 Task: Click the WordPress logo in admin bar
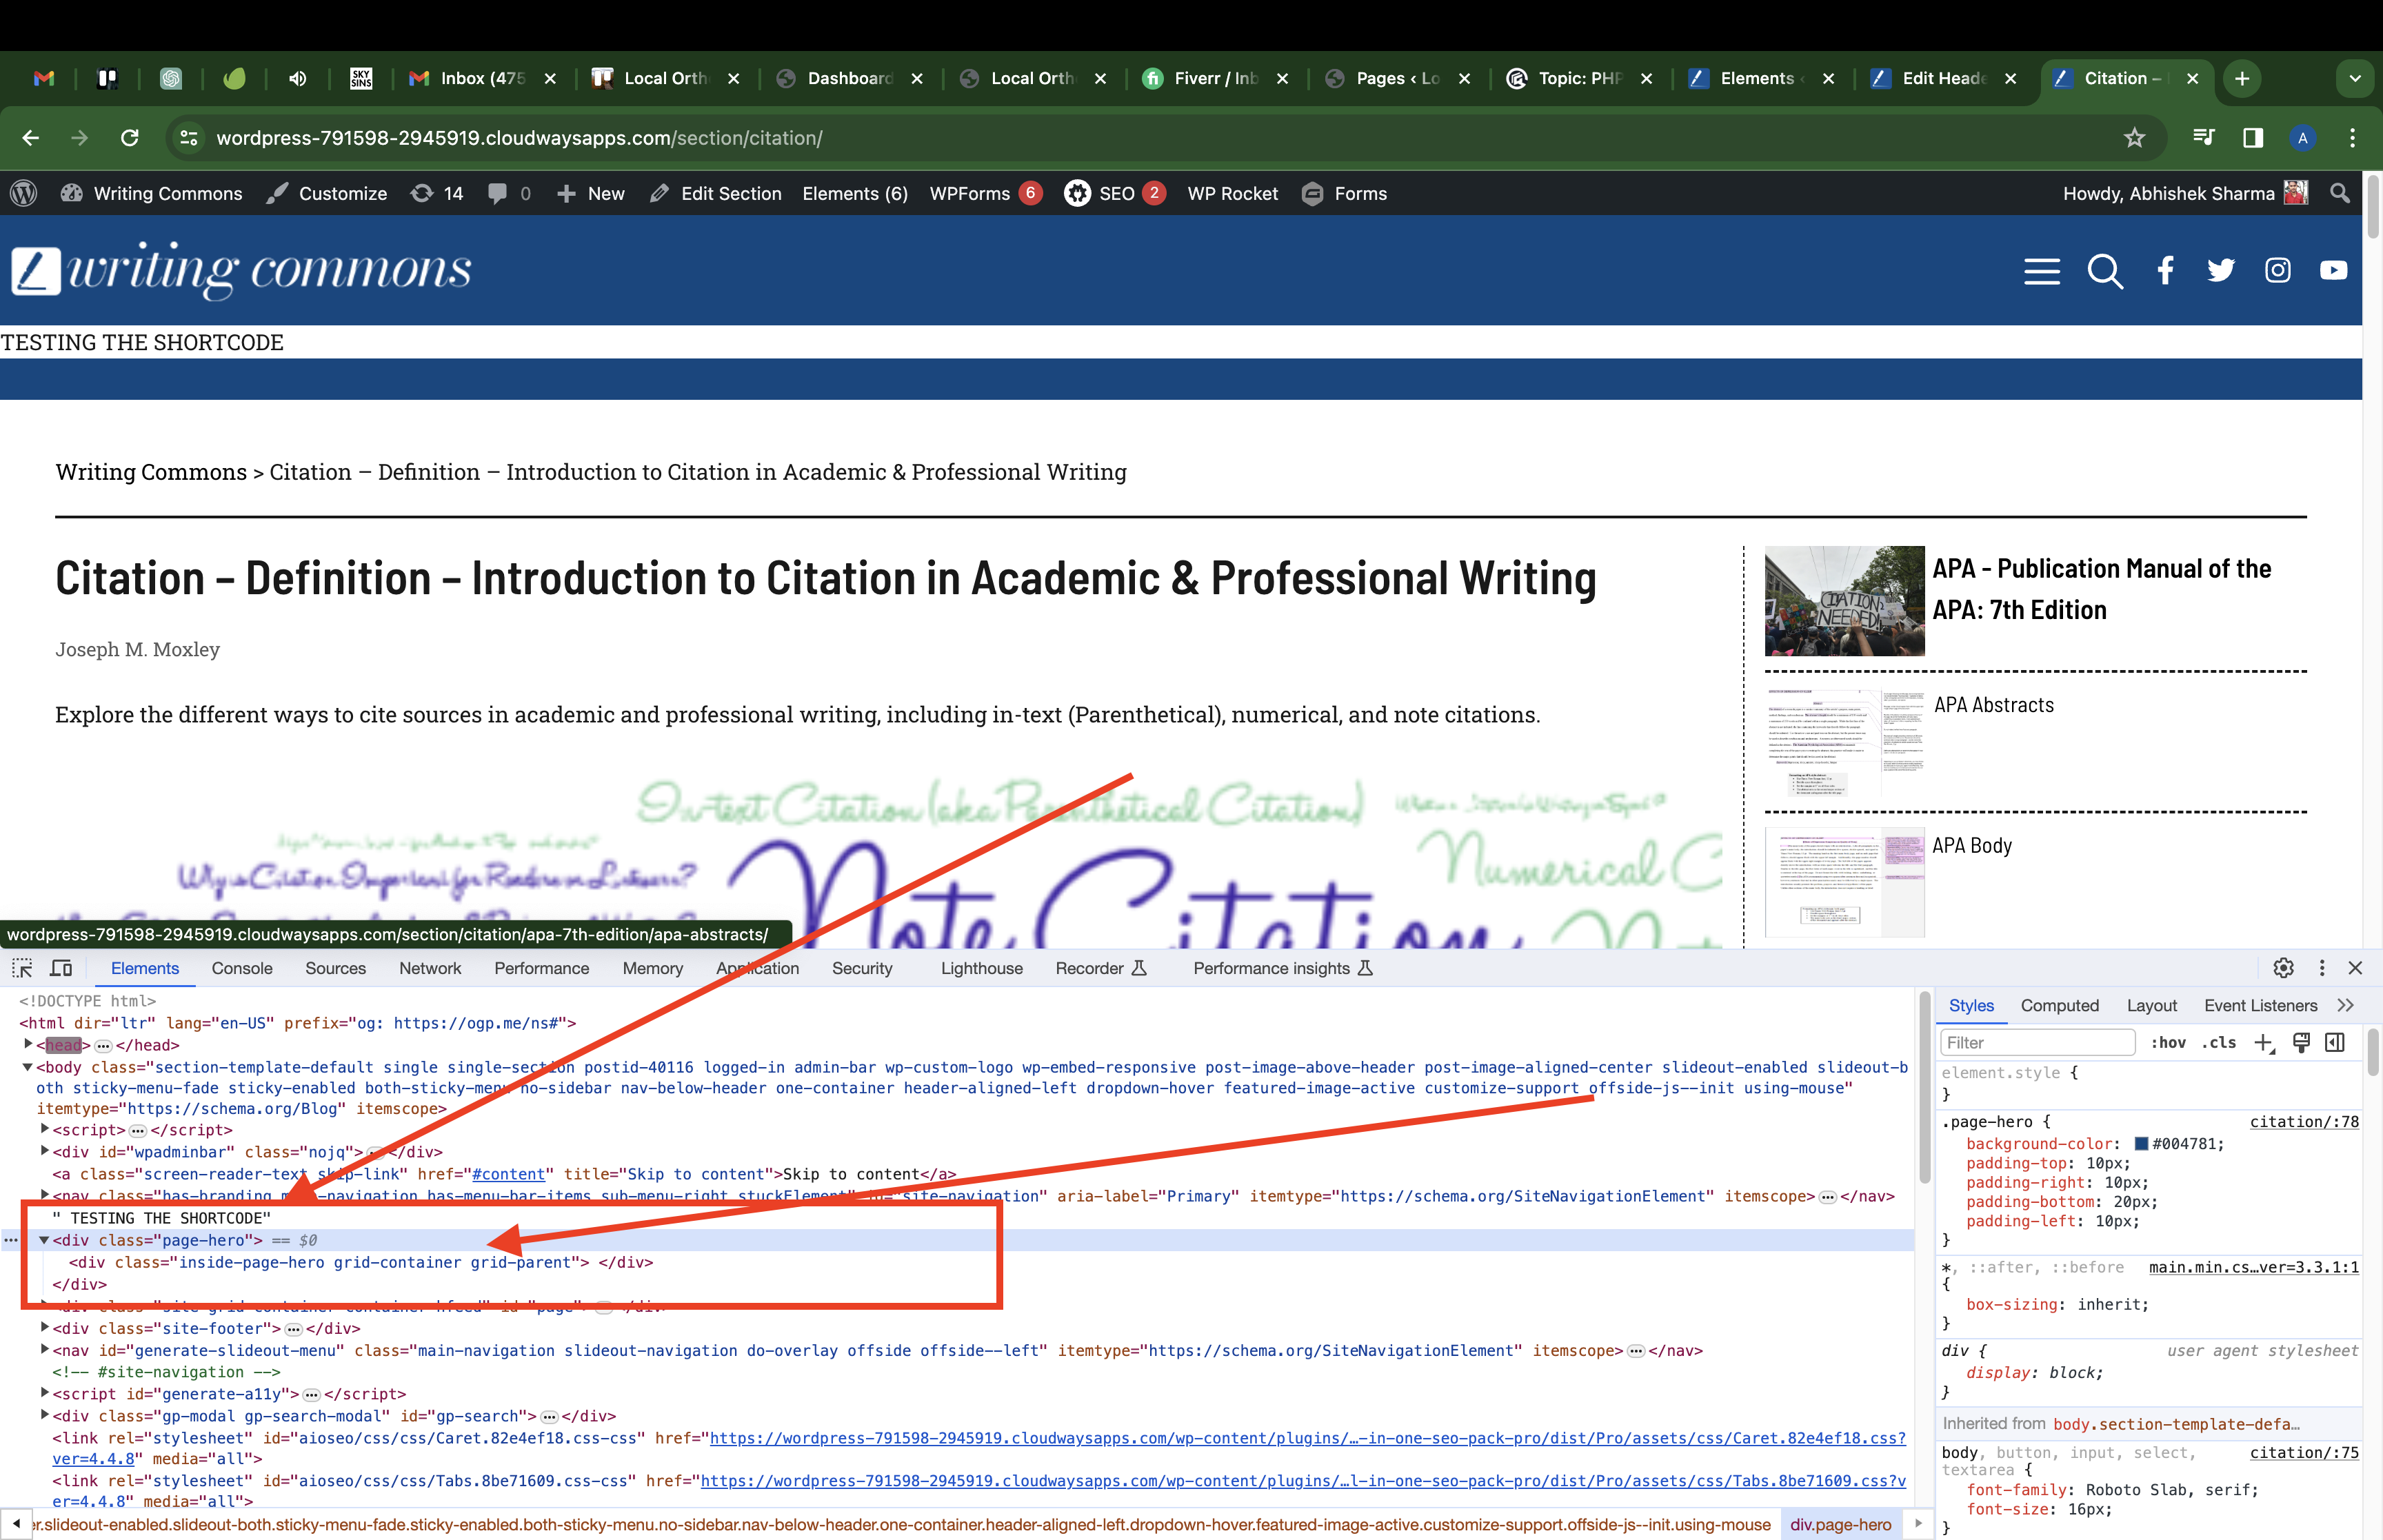pyautogui.click(x=24, y=193)
